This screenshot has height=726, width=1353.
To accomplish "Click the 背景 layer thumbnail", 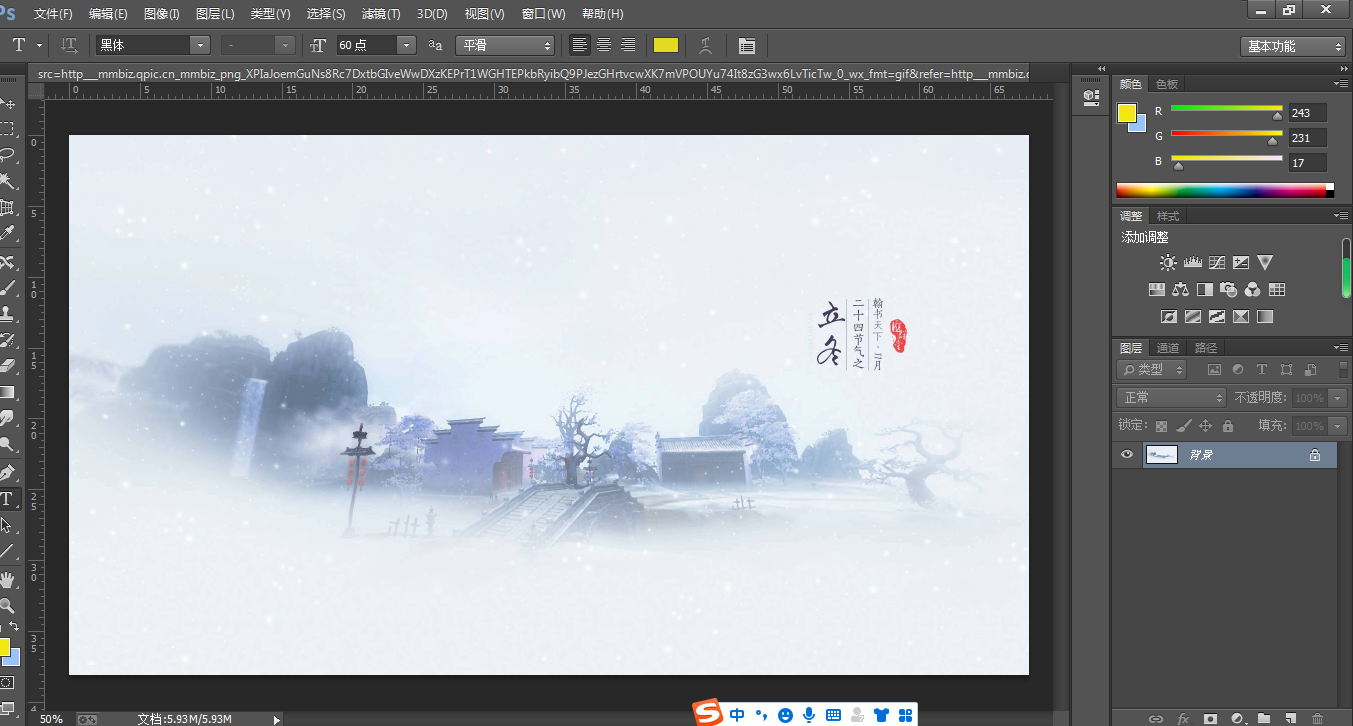I will tap(1161, 455).
